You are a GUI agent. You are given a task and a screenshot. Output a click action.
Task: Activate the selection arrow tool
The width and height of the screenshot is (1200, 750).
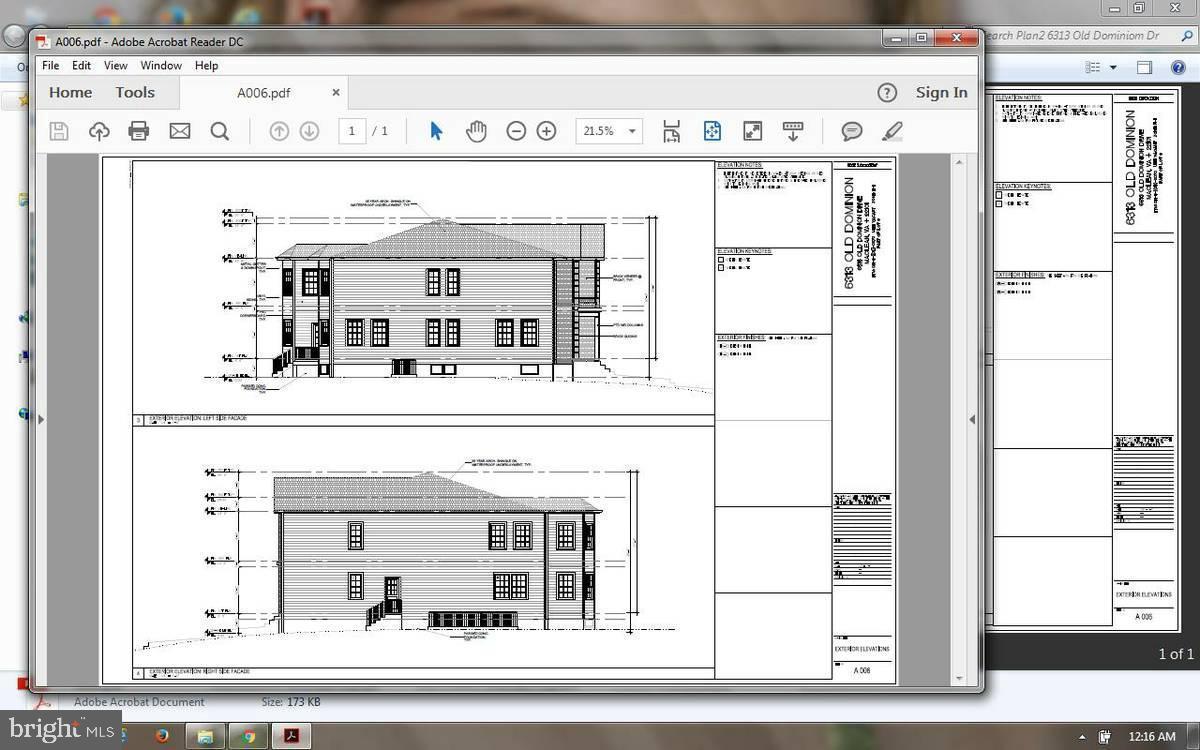coord(436,131)
